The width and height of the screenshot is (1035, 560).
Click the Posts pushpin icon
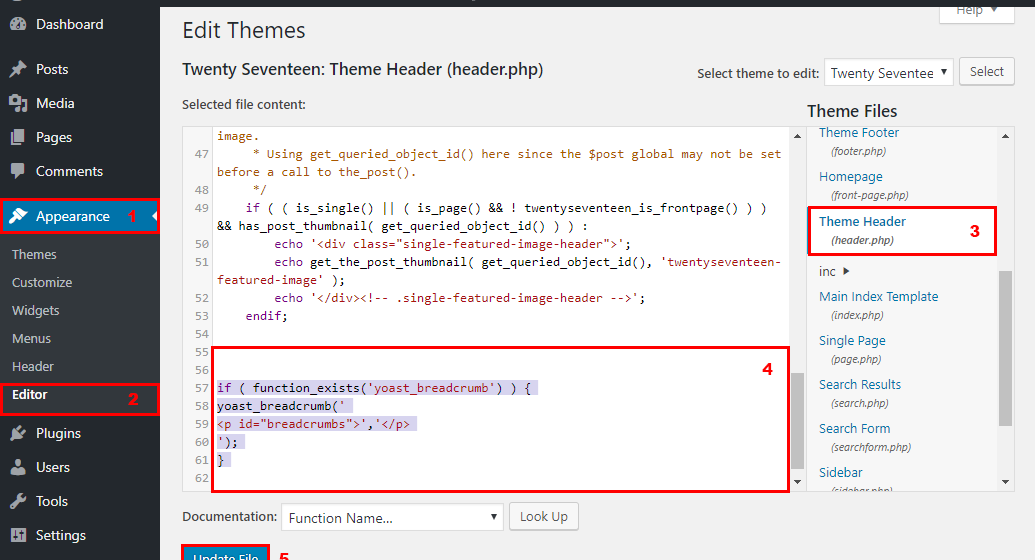18,69
